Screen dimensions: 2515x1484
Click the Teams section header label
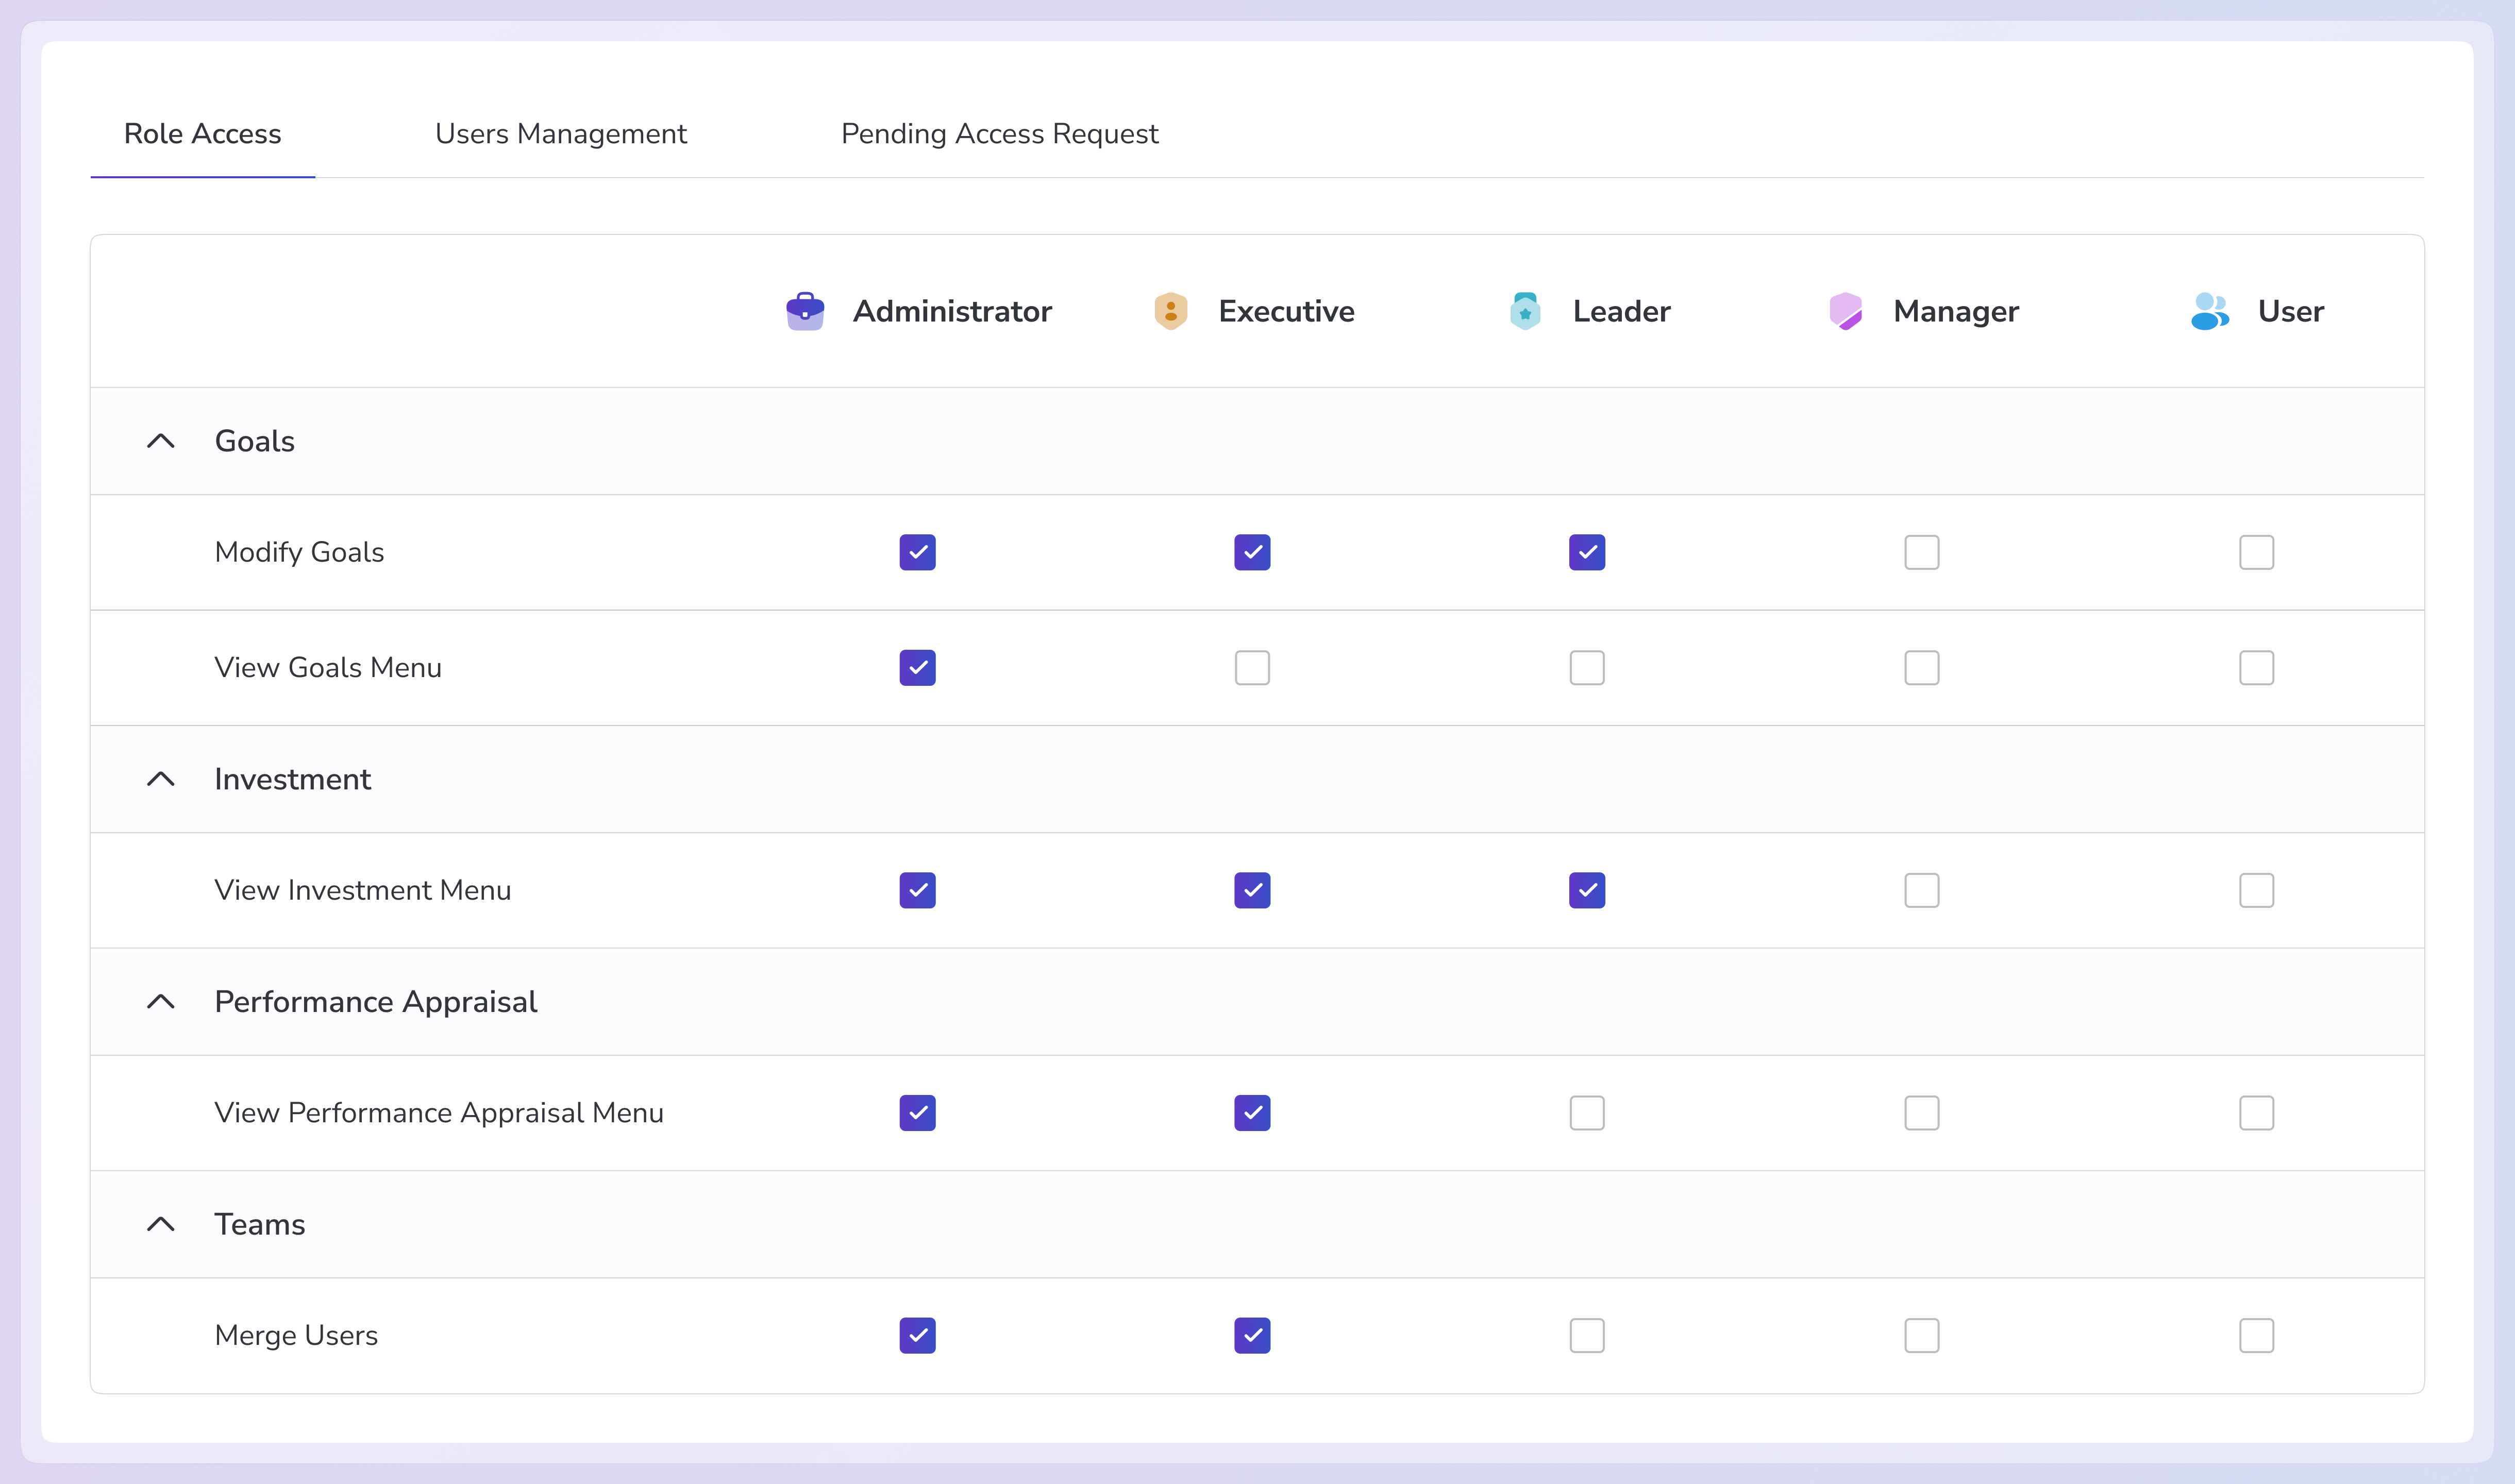coord(260,1224)
